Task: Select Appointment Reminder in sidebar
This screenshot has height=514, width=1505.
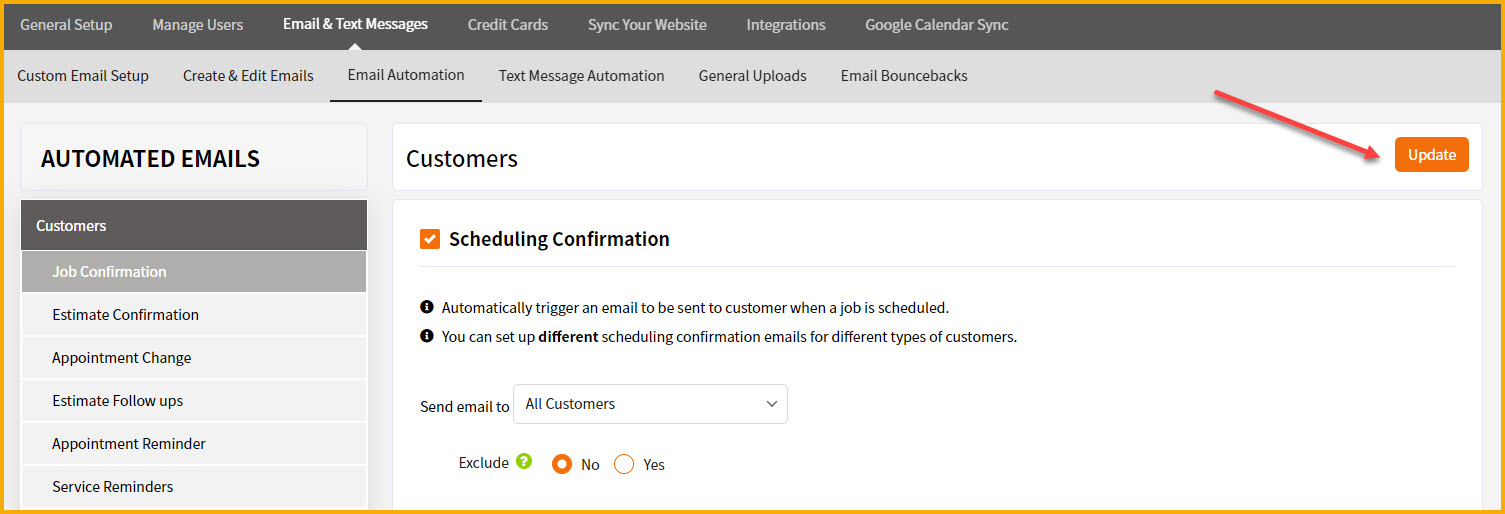Action: (x=194, y=444)
